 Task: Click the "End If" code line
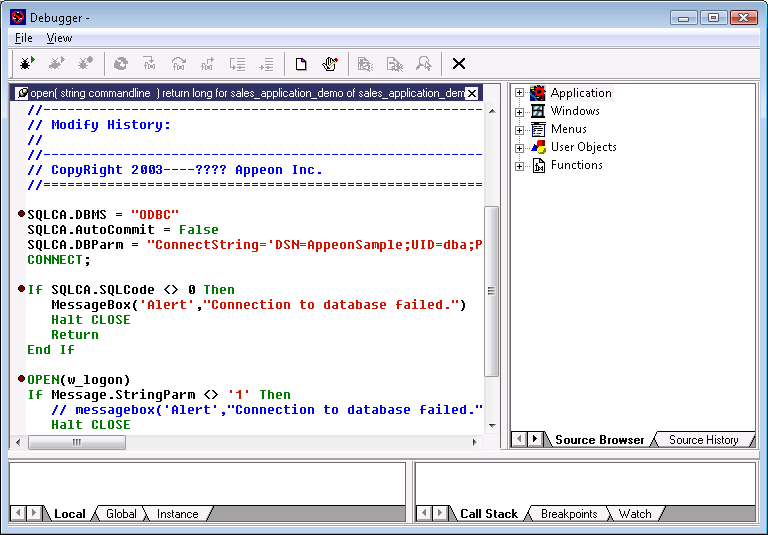[51, 350]
